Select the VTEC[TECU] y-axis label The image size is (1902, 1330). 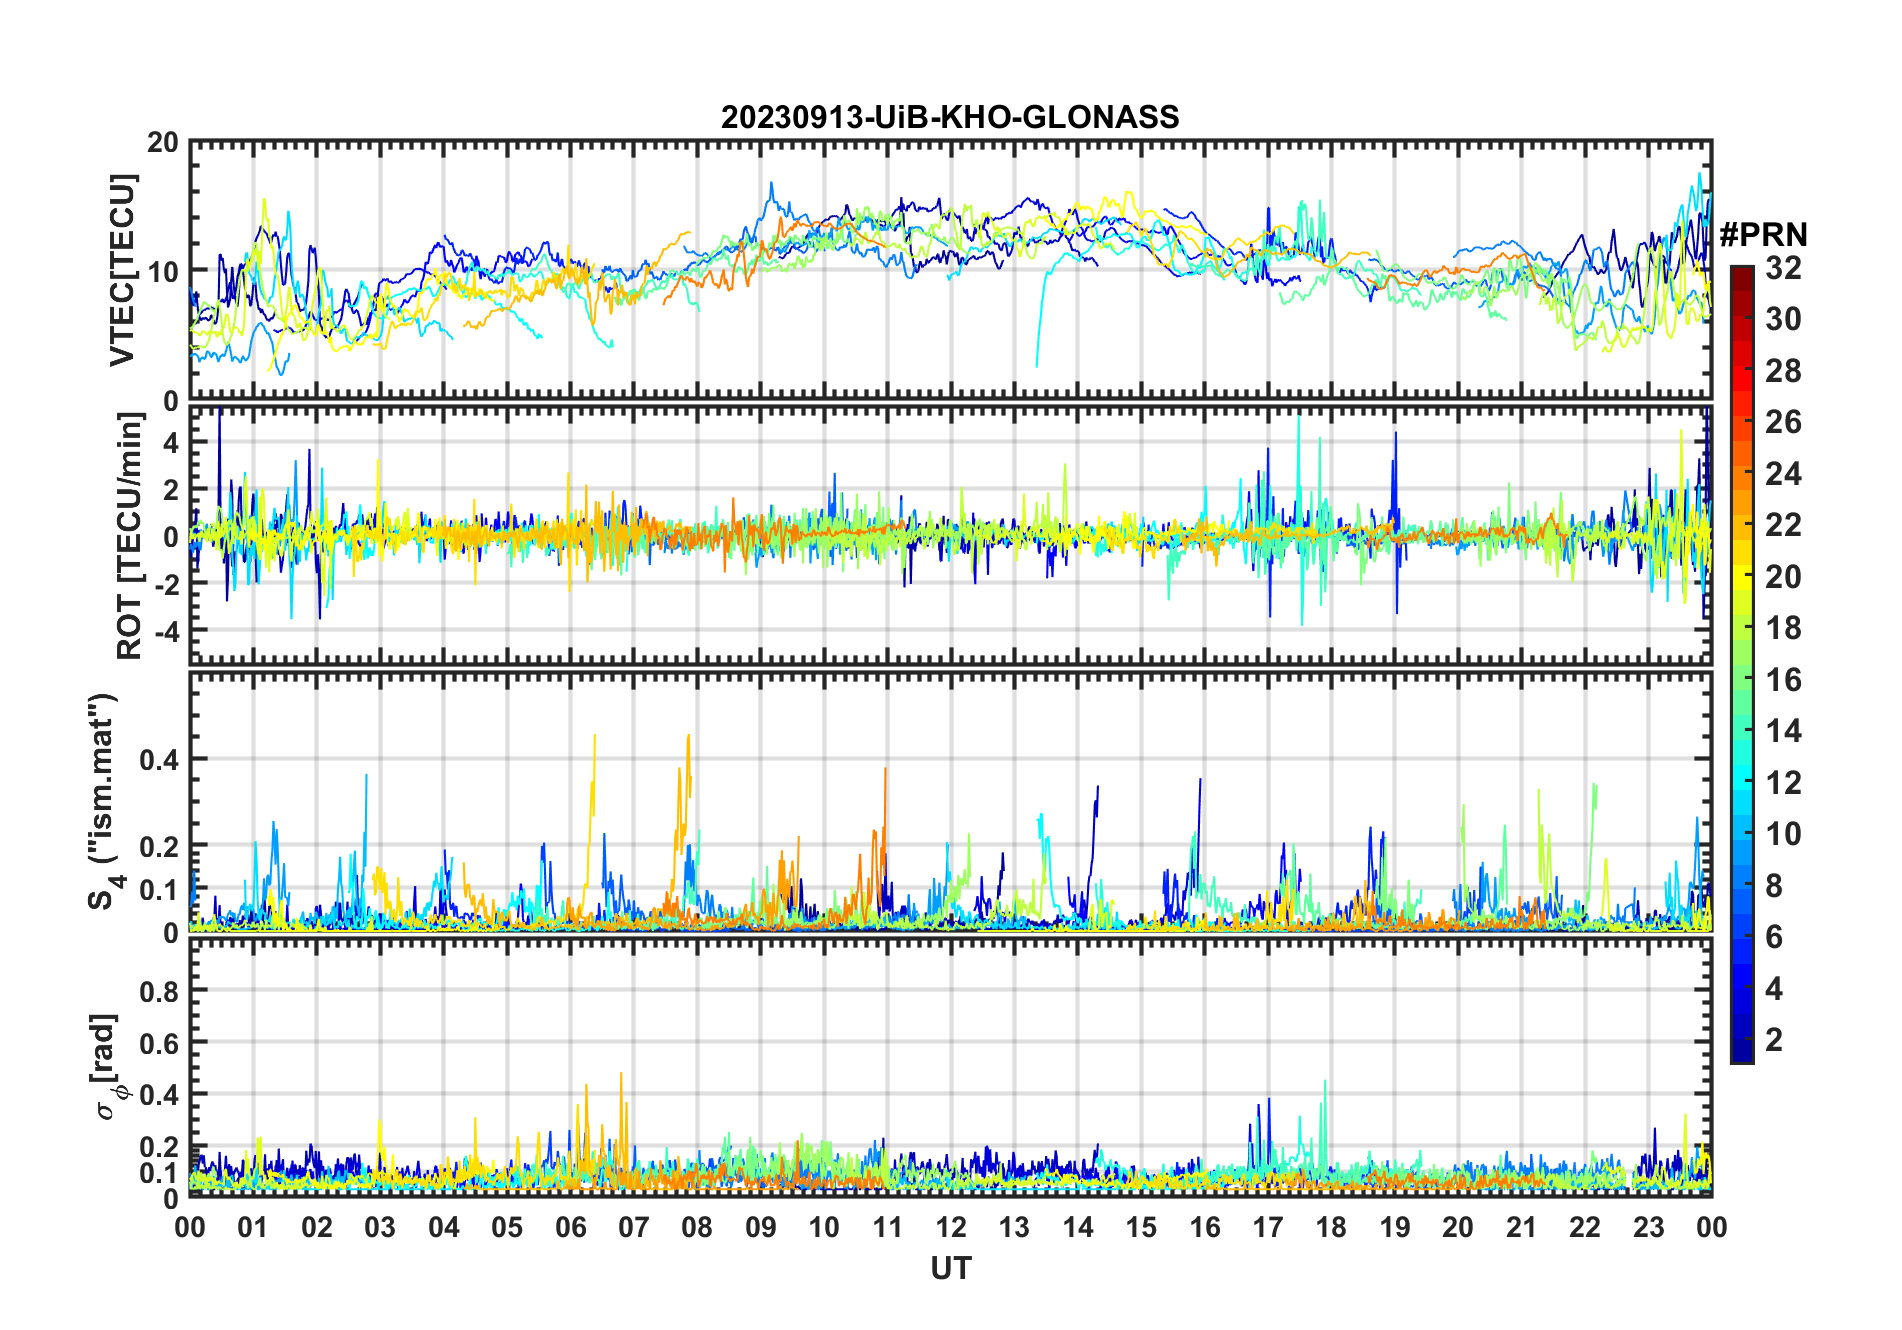click(123, 270)
